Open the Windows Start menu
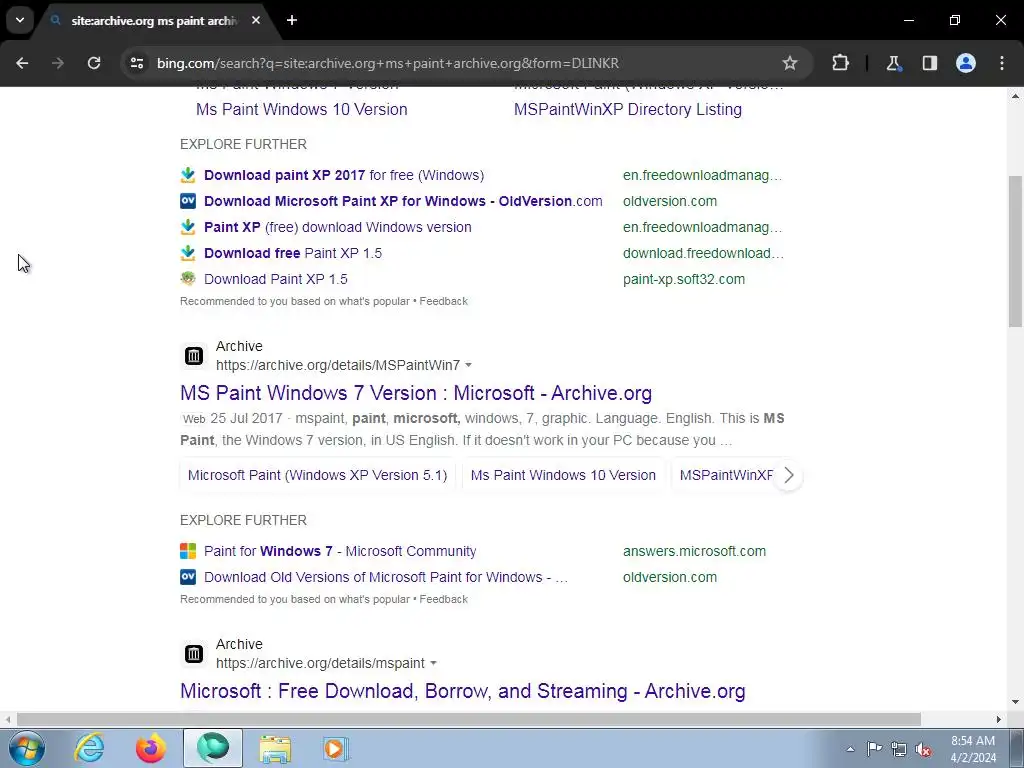This screenshot has width=1024, height=768. pyautogui.click(x=26, y=748)
